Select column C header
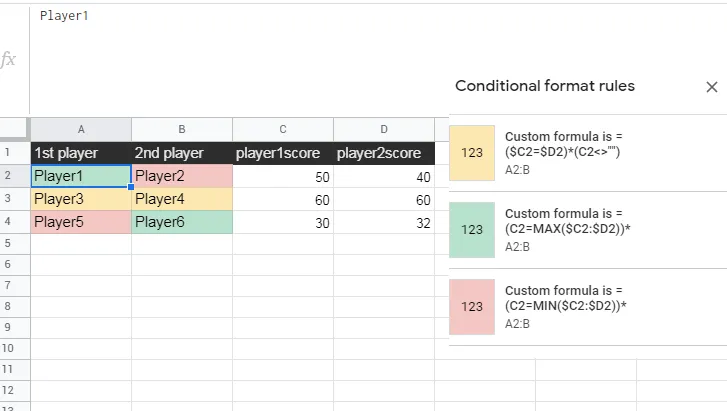This screenshot has width=727, height=411. (283, 129)
